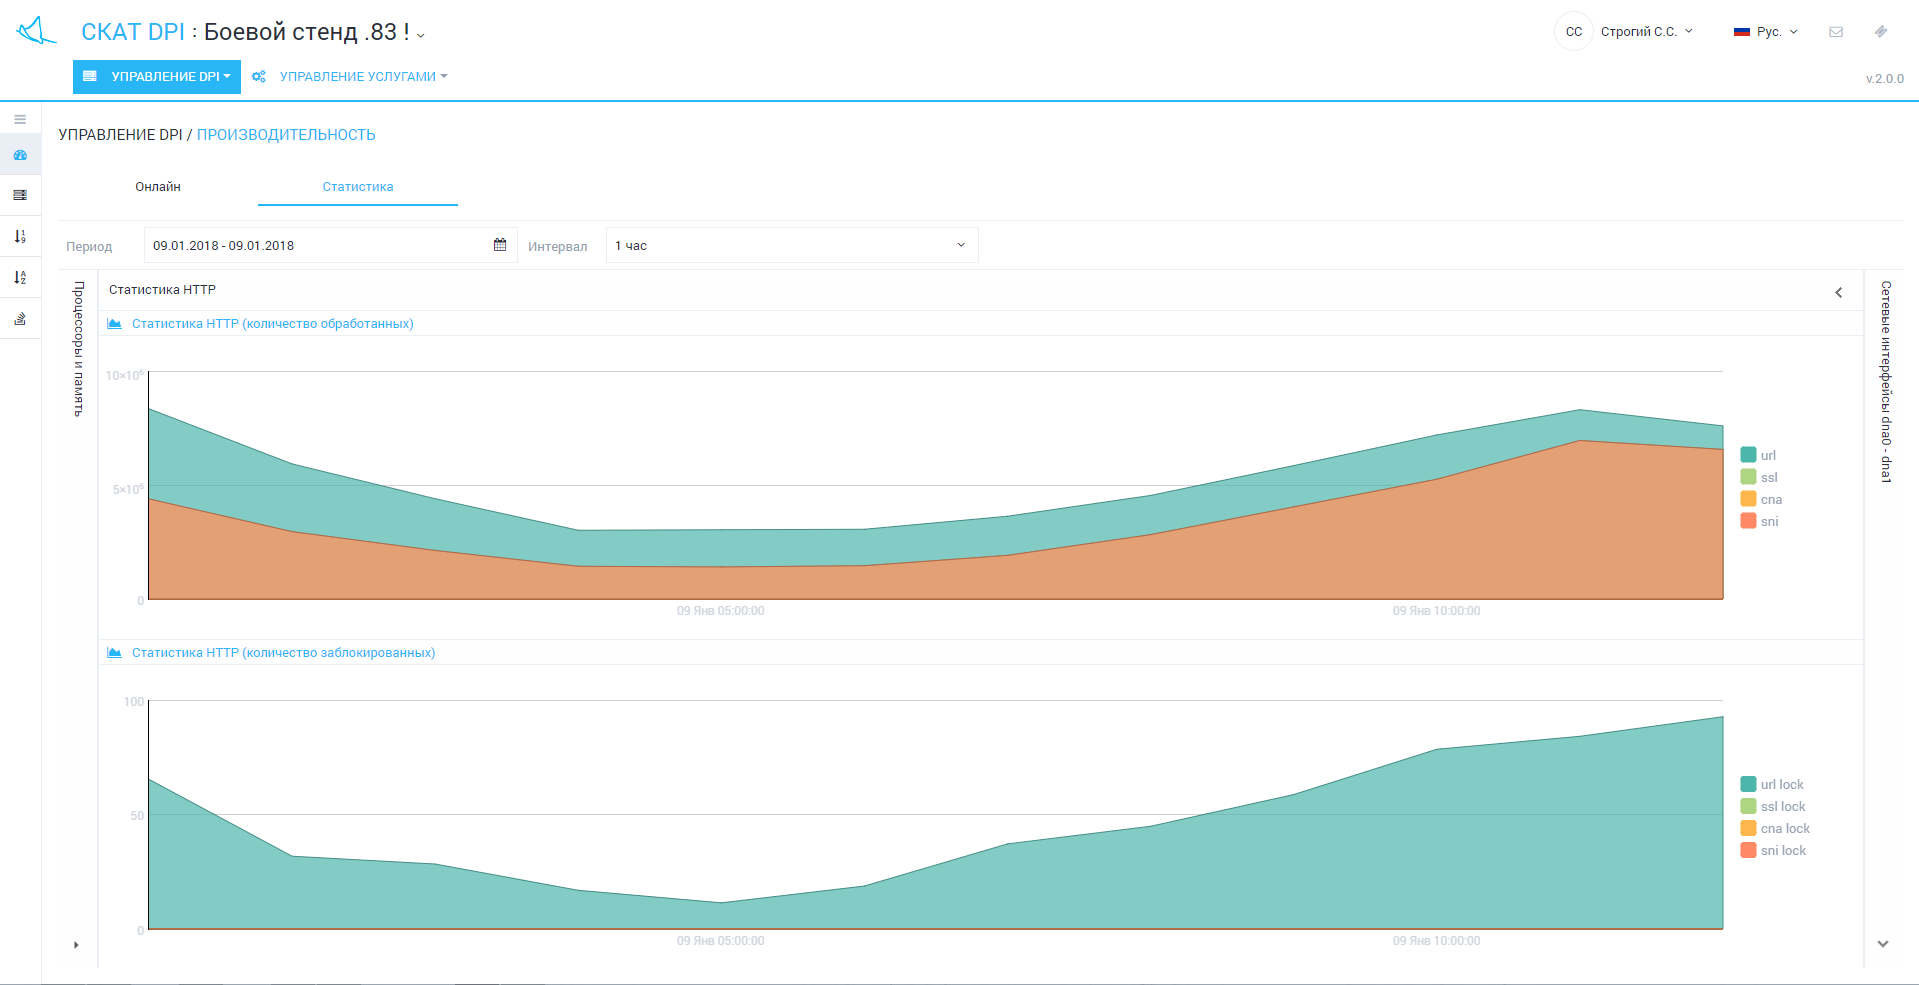Open the Рус. language selector

[x=1767, y=32]
